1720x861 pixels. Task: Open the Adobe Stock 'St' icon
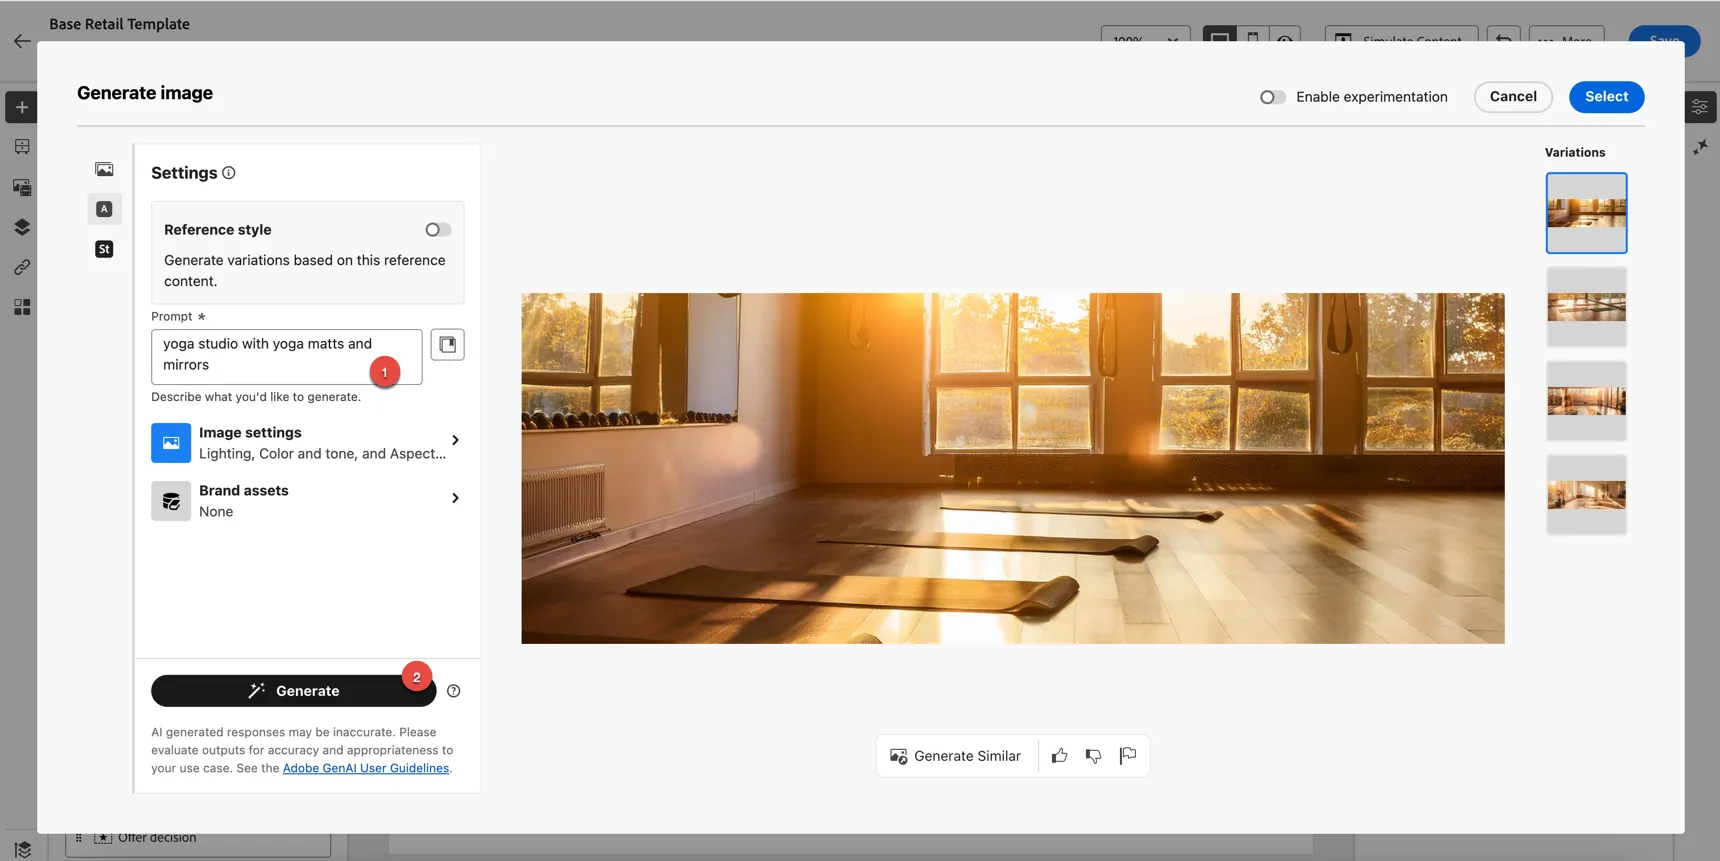[x=104, y=249]
